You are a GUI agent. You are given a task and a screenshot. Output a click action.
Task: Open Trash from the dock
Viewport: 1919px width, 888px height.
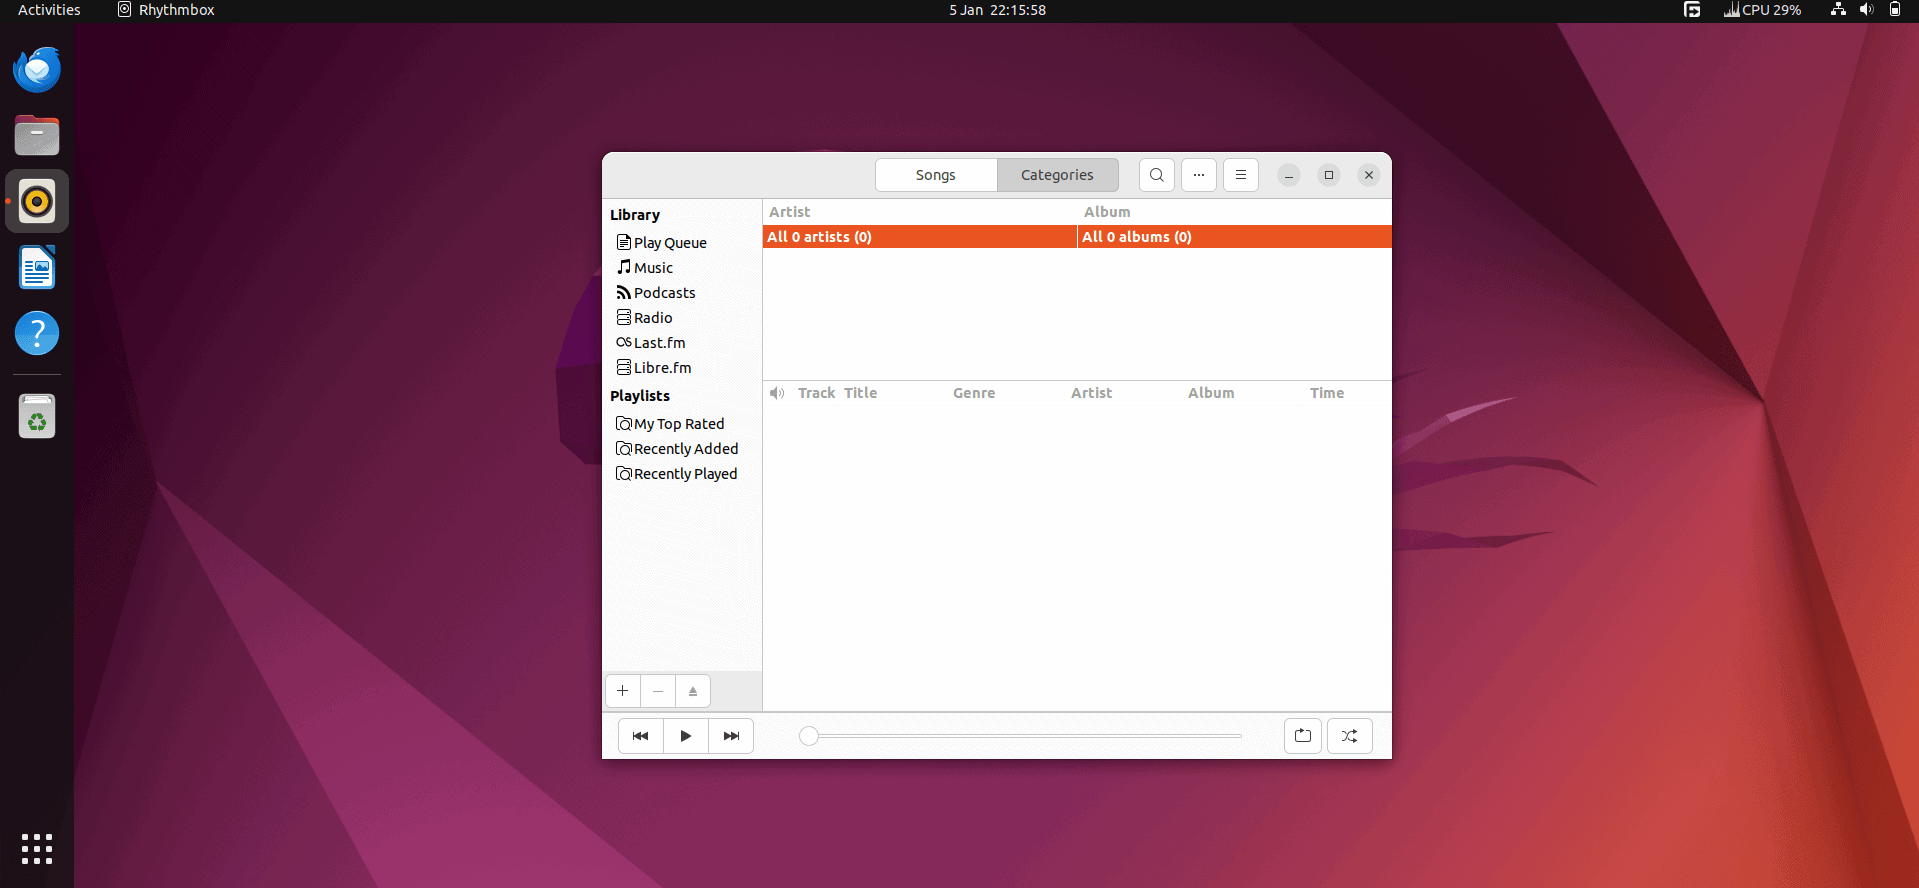(x=37, y=416)
